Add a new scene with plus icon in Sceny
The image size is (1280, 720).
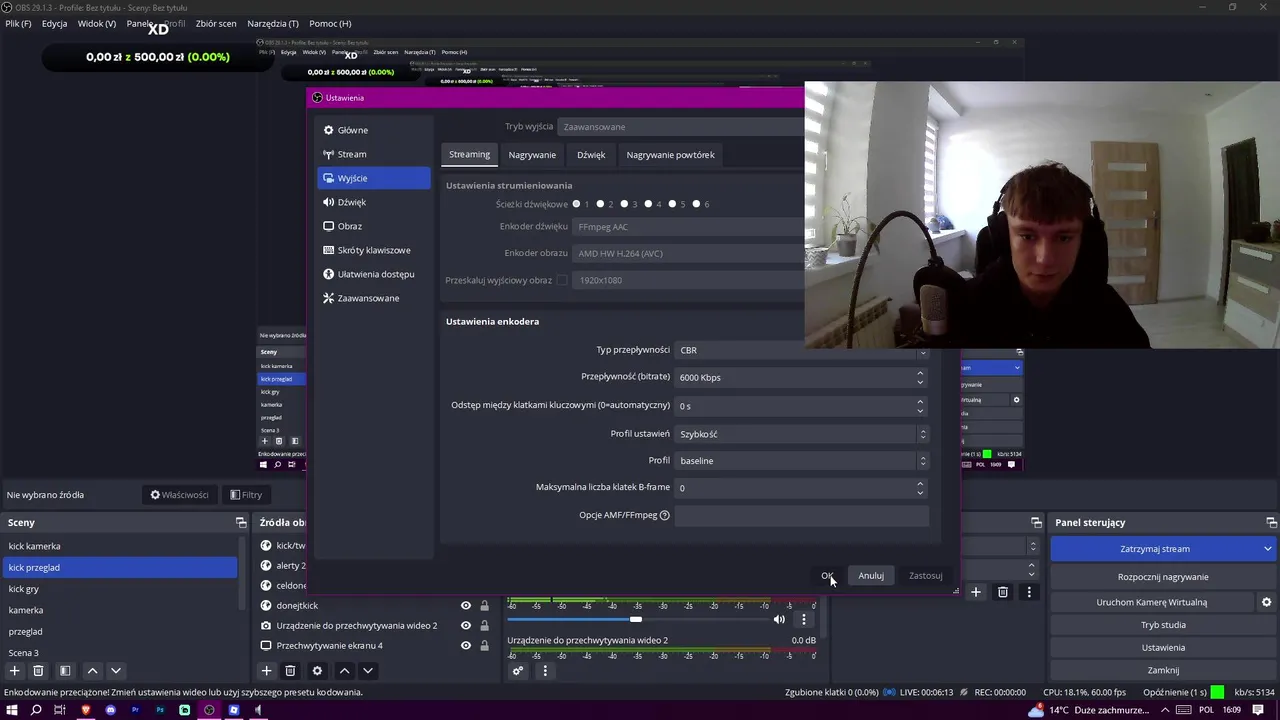(x=14, y=671)
